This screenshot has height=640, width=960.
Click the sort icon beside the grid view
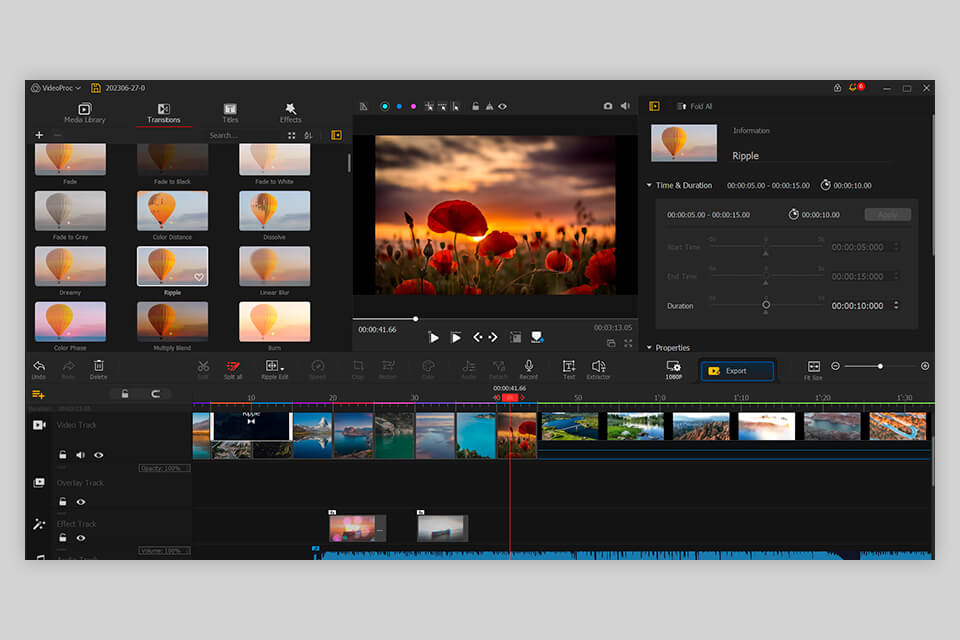coord(308,135)
